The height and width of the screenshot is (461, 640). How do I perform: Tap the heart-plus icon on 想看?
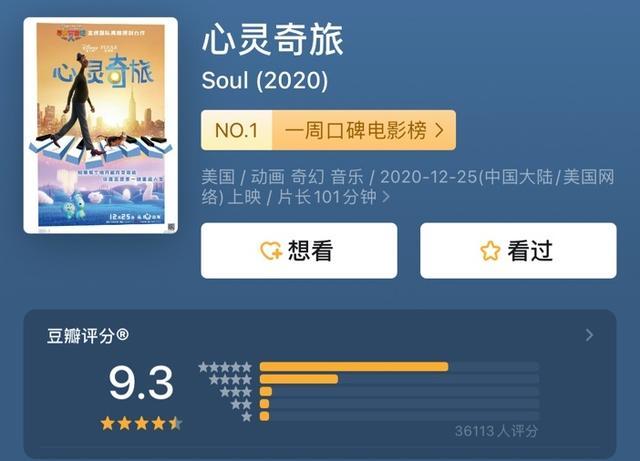271,250
